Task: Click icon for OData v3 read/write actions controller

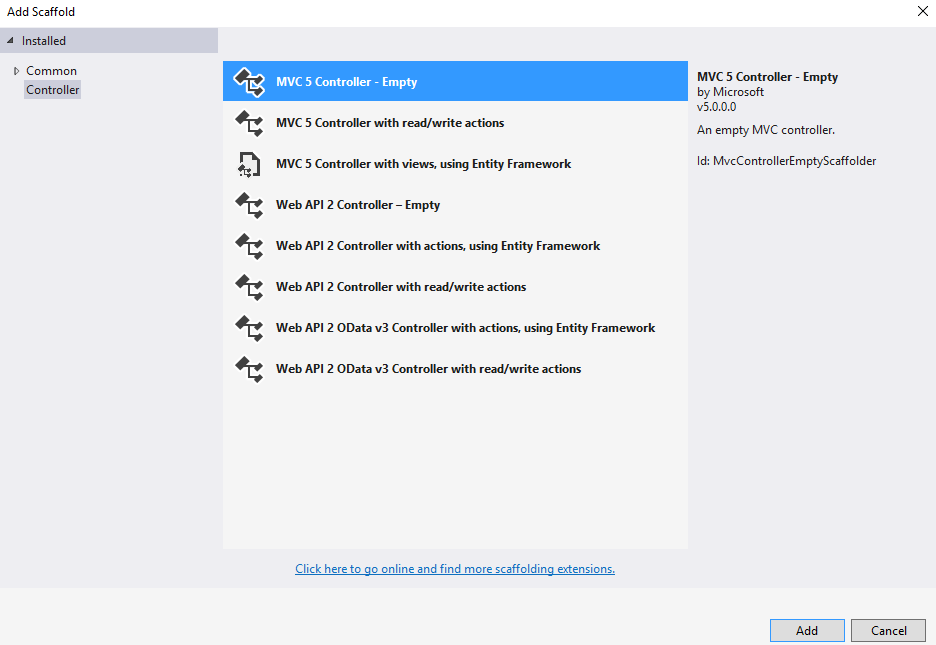Action: tap(248, 369)
